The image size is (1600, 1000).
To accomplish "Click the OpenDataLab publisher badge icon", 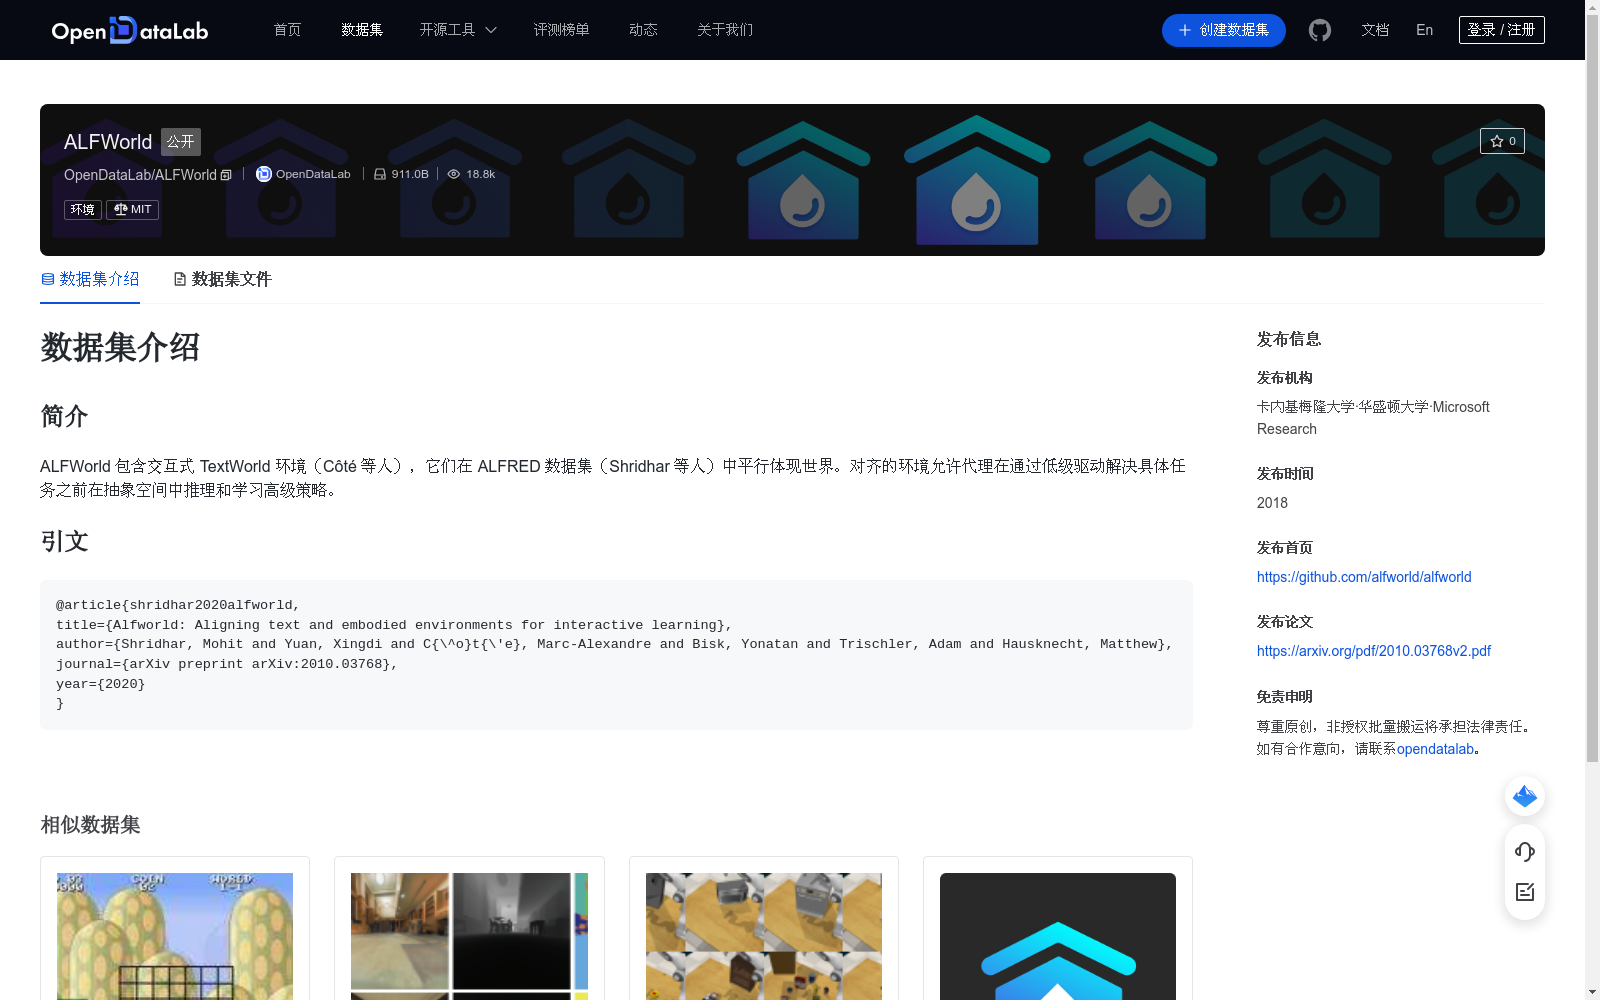I will [x=263, y=174].
